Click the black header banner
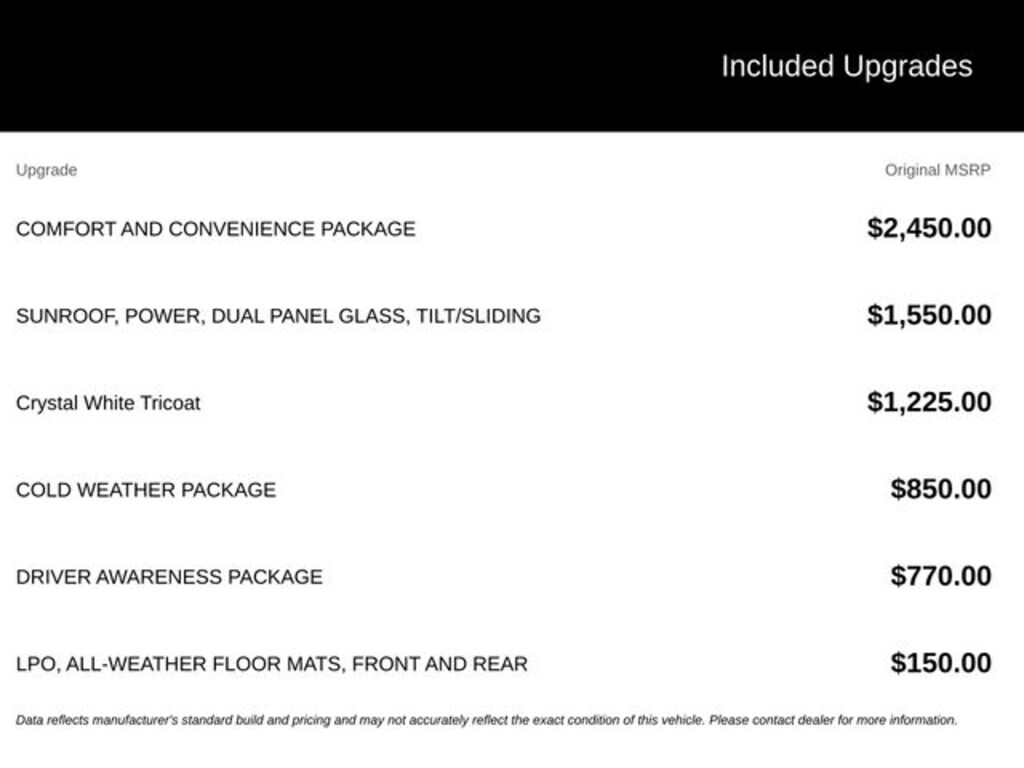The width and height of the screenshot is (1024, 768). pyautogui.click(x=512, y=65)
